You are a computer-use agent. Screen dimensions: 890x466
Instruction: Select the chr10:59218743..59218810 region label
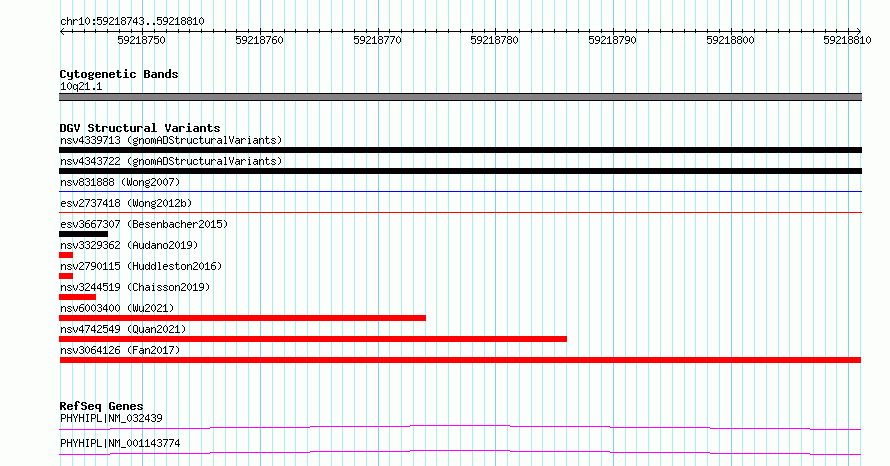[x=132, y=21]
